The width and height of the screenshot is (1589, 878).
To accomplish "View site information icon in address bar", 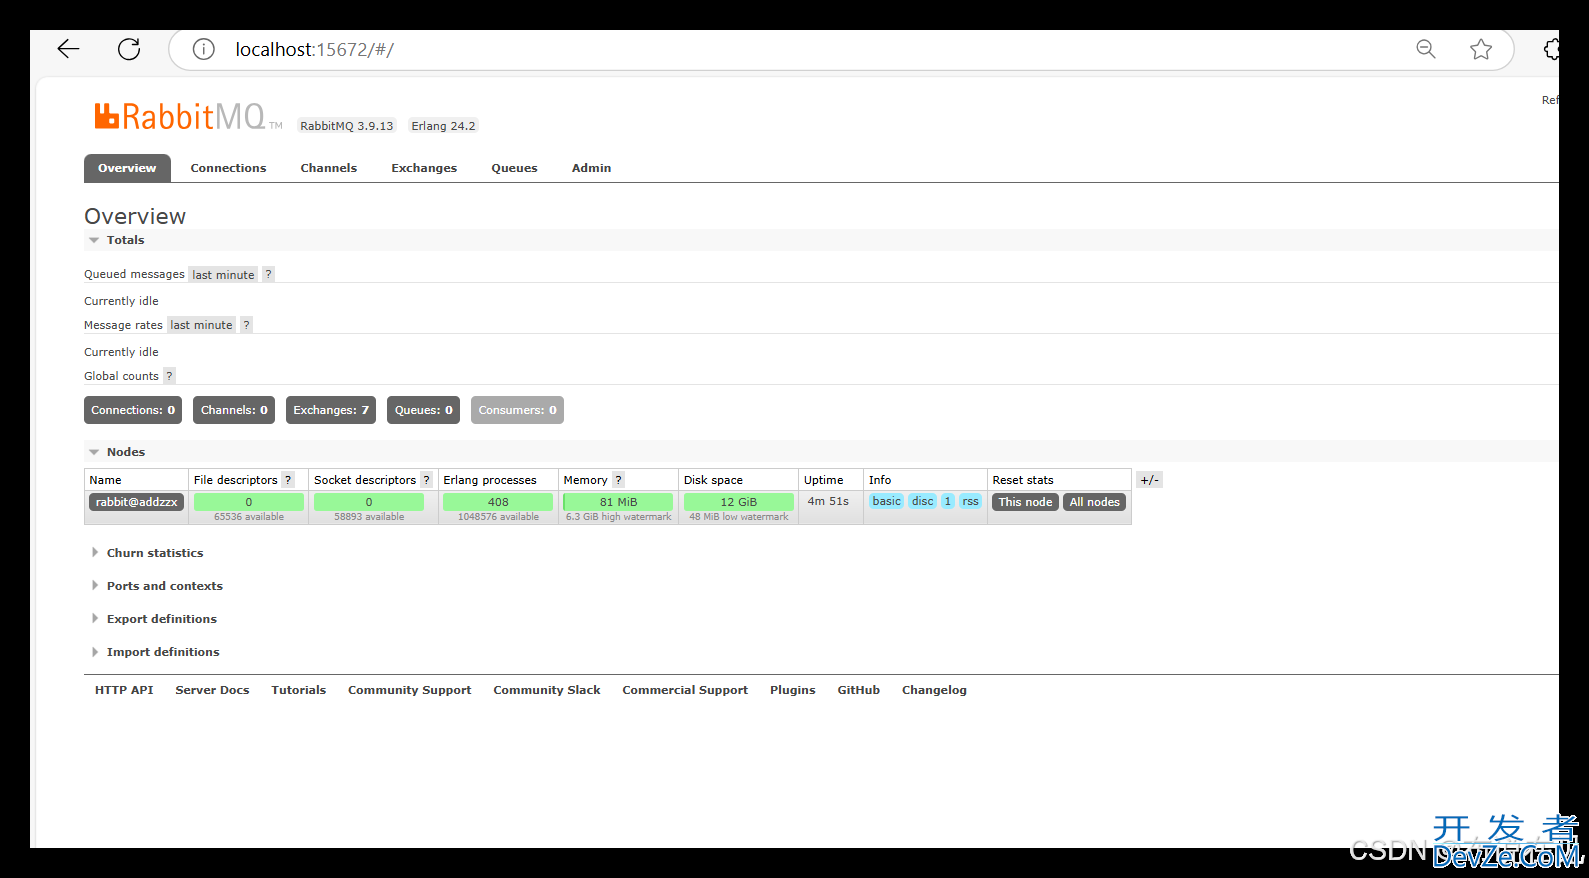I will tap(204, 49).
